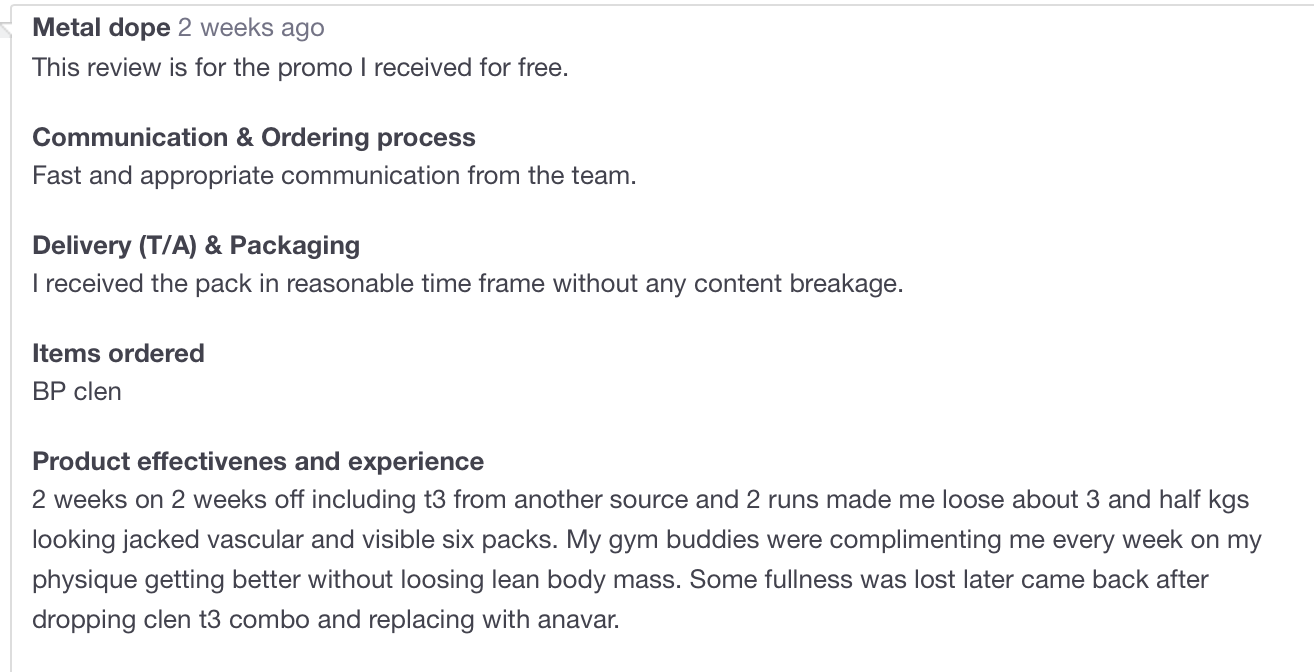This screenshot has height=672, width=1314.
Task: Click the line about content breakage
Action: coord(467,284)
